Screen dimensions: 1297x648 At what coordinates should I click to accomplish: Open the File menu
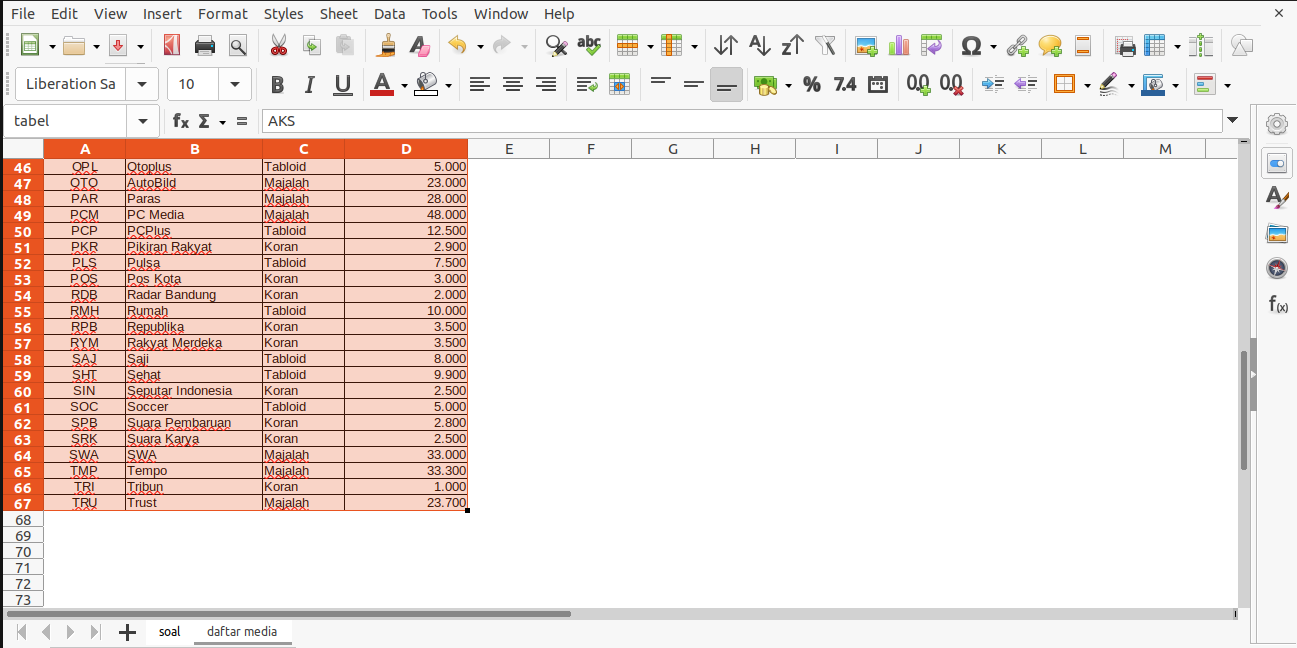23,13
